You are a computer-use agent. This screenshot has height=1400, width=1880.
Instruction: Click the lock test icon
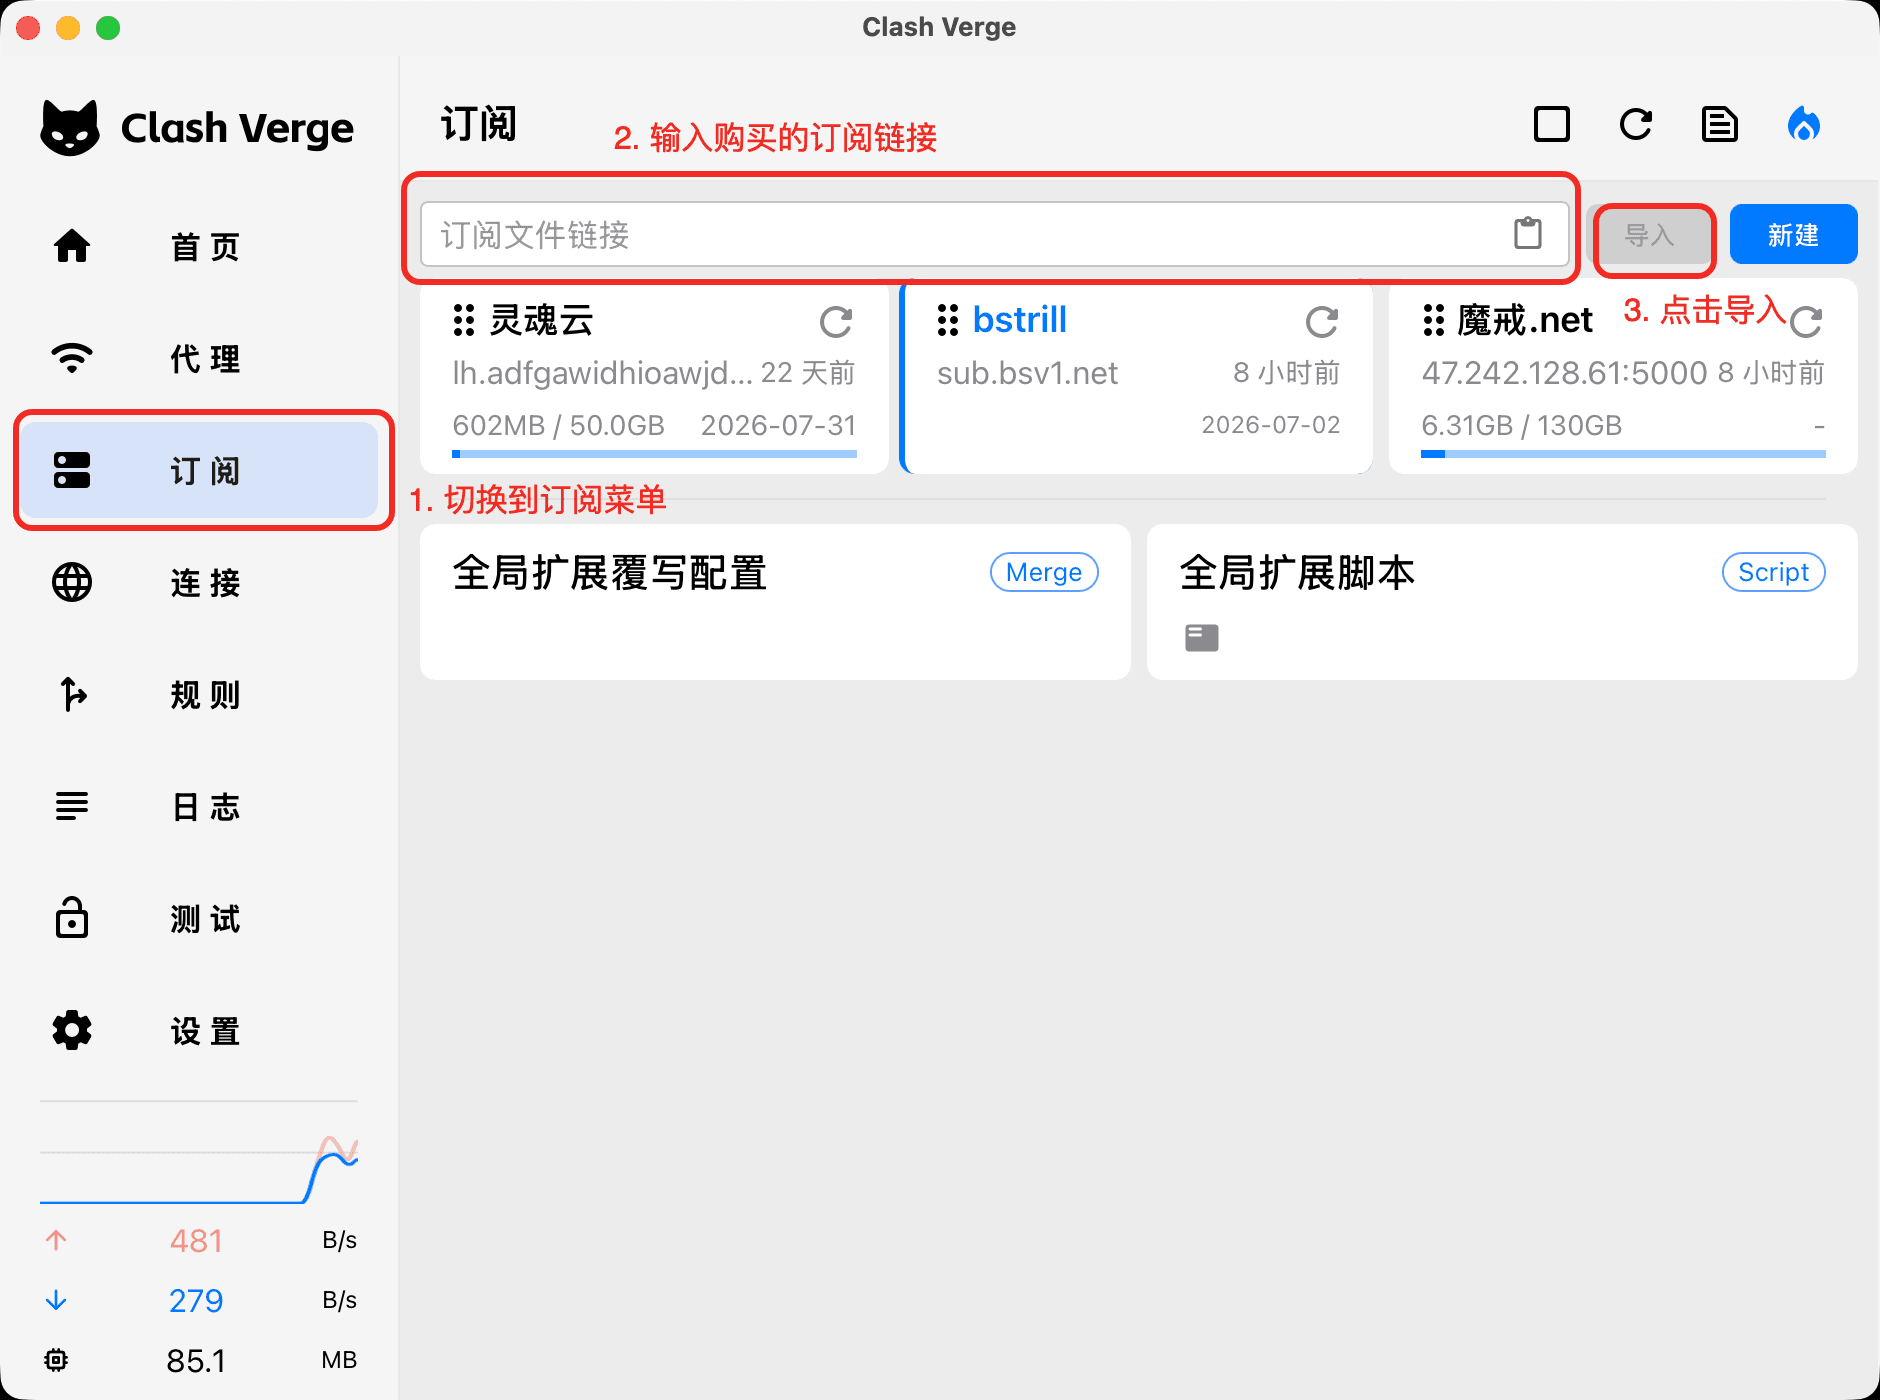(x=72, y=917)
